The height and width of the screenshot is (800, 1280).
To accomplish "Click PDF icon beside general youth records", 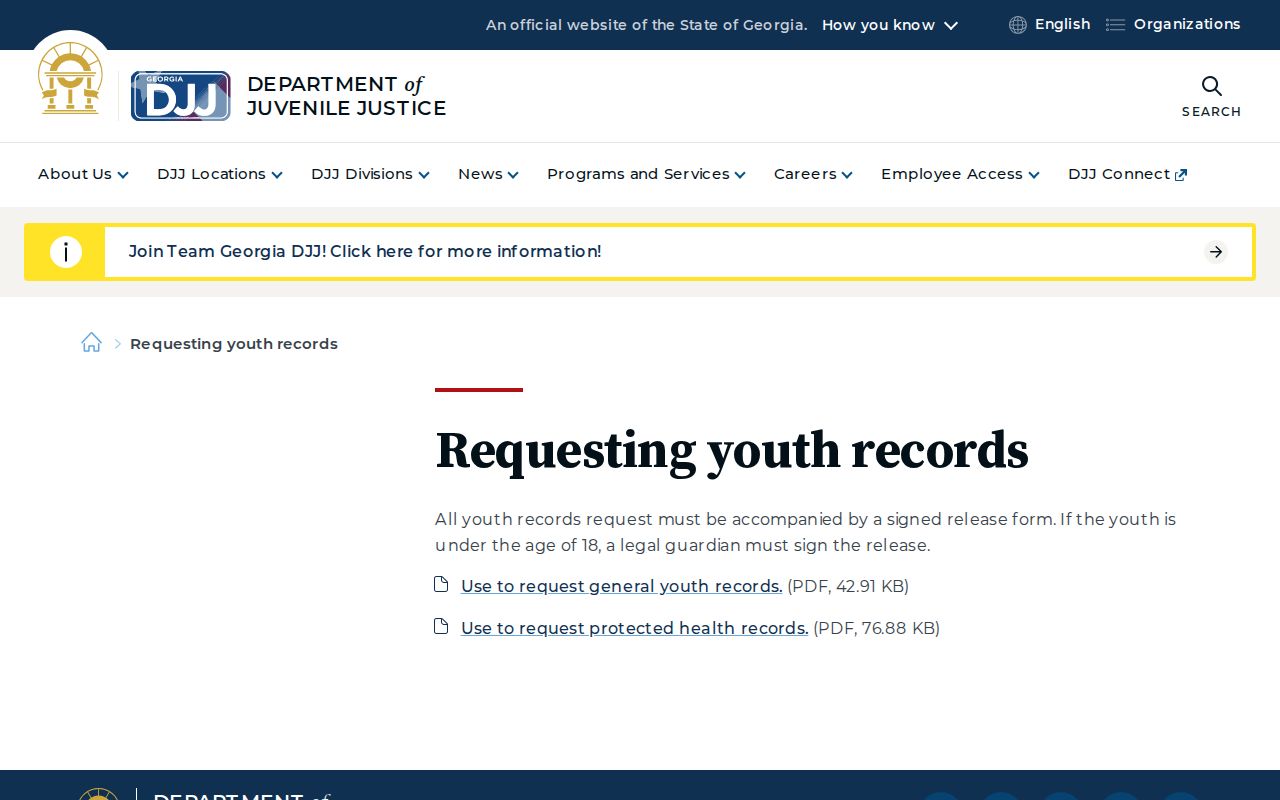I will click(441, 584).
